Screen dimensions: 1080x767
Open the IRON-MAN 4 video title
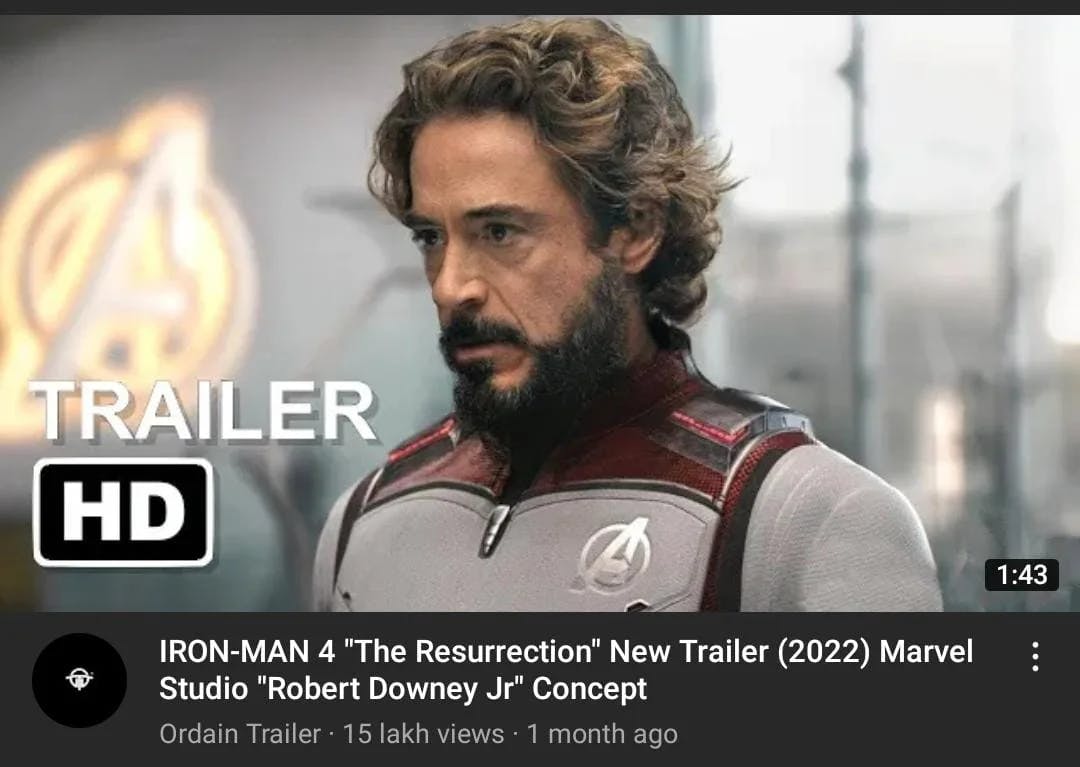point(566,670)
